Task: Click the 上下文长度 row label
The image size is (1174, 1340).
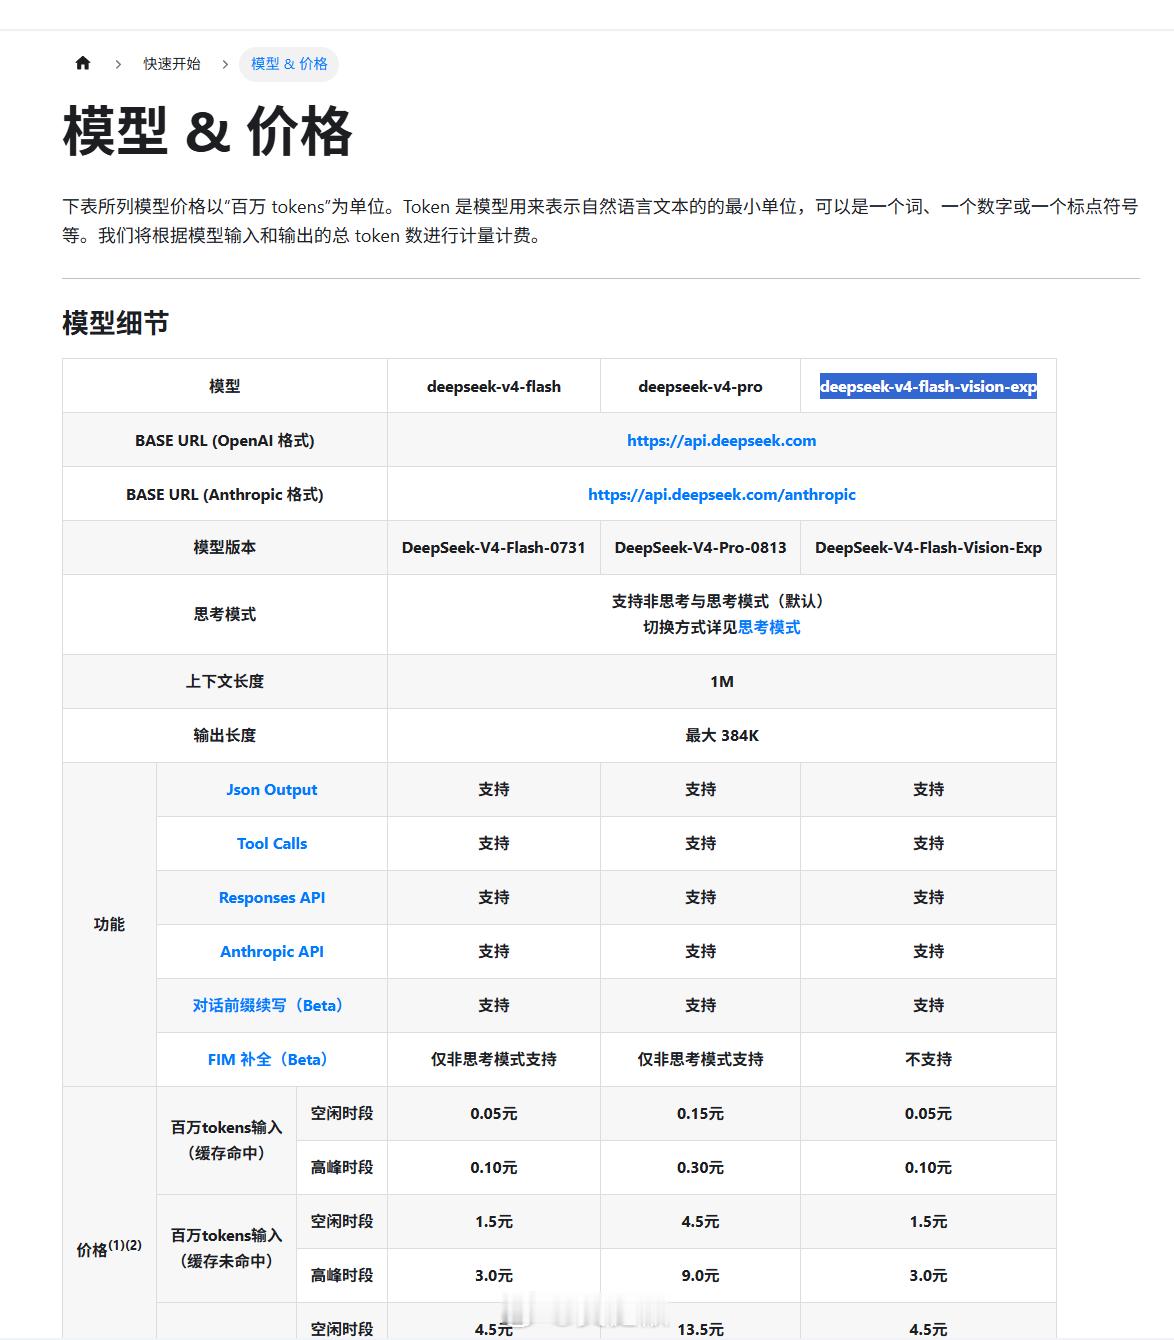Action: [x=224, y=681]
